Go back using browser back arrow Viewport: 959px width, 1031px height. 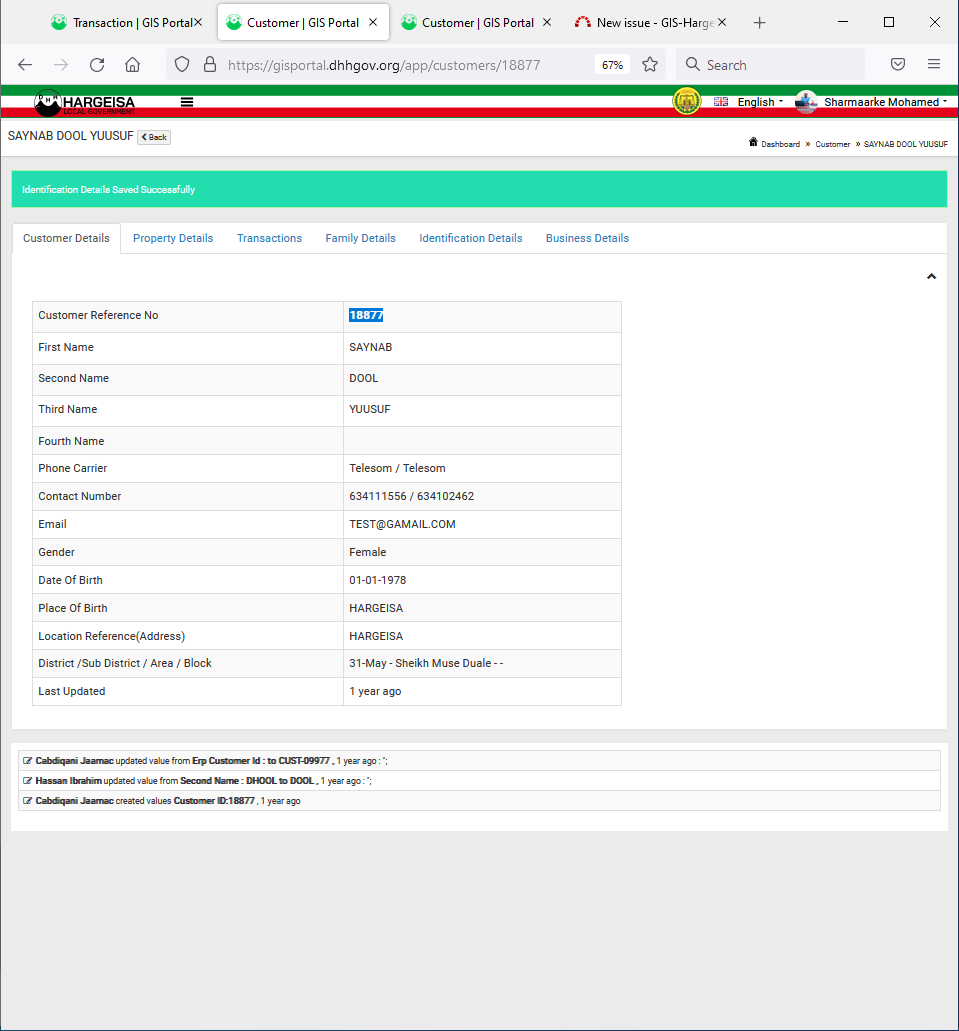[x=25, y=64]
